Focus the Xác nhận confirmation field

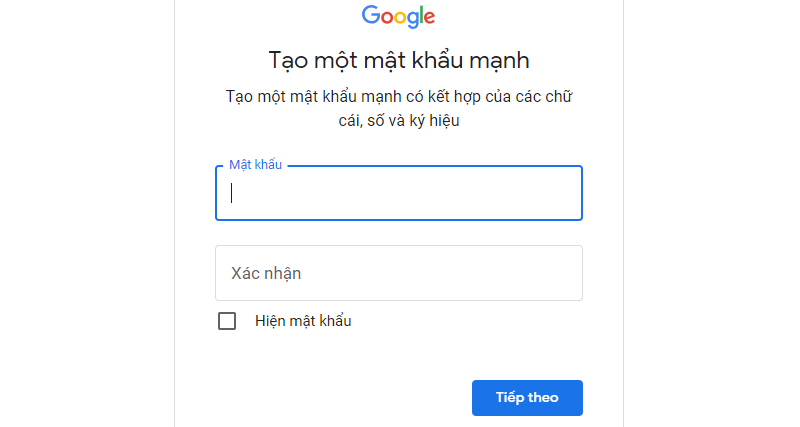coord(398,273)
